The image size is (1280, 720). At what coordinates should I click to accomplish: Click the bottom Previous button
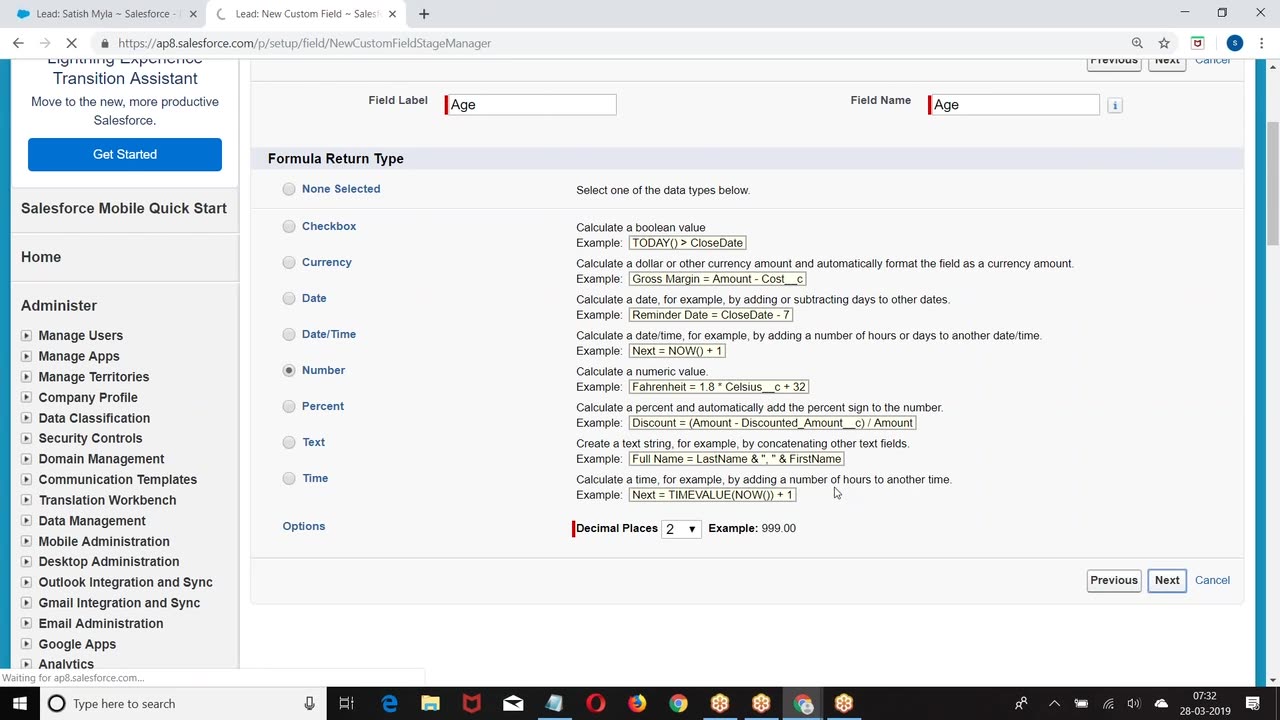coord(1113,580)
